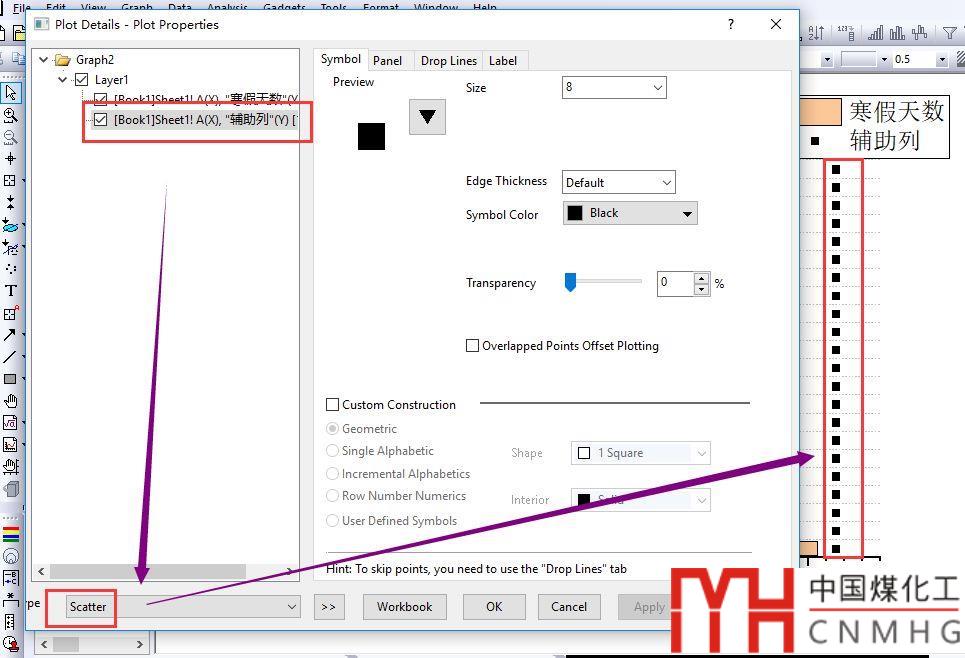Image resolution: width=965 pixels, height=658 pixels.
Task: Select the Line drawing tool
Action: click(x=10, y=356)
